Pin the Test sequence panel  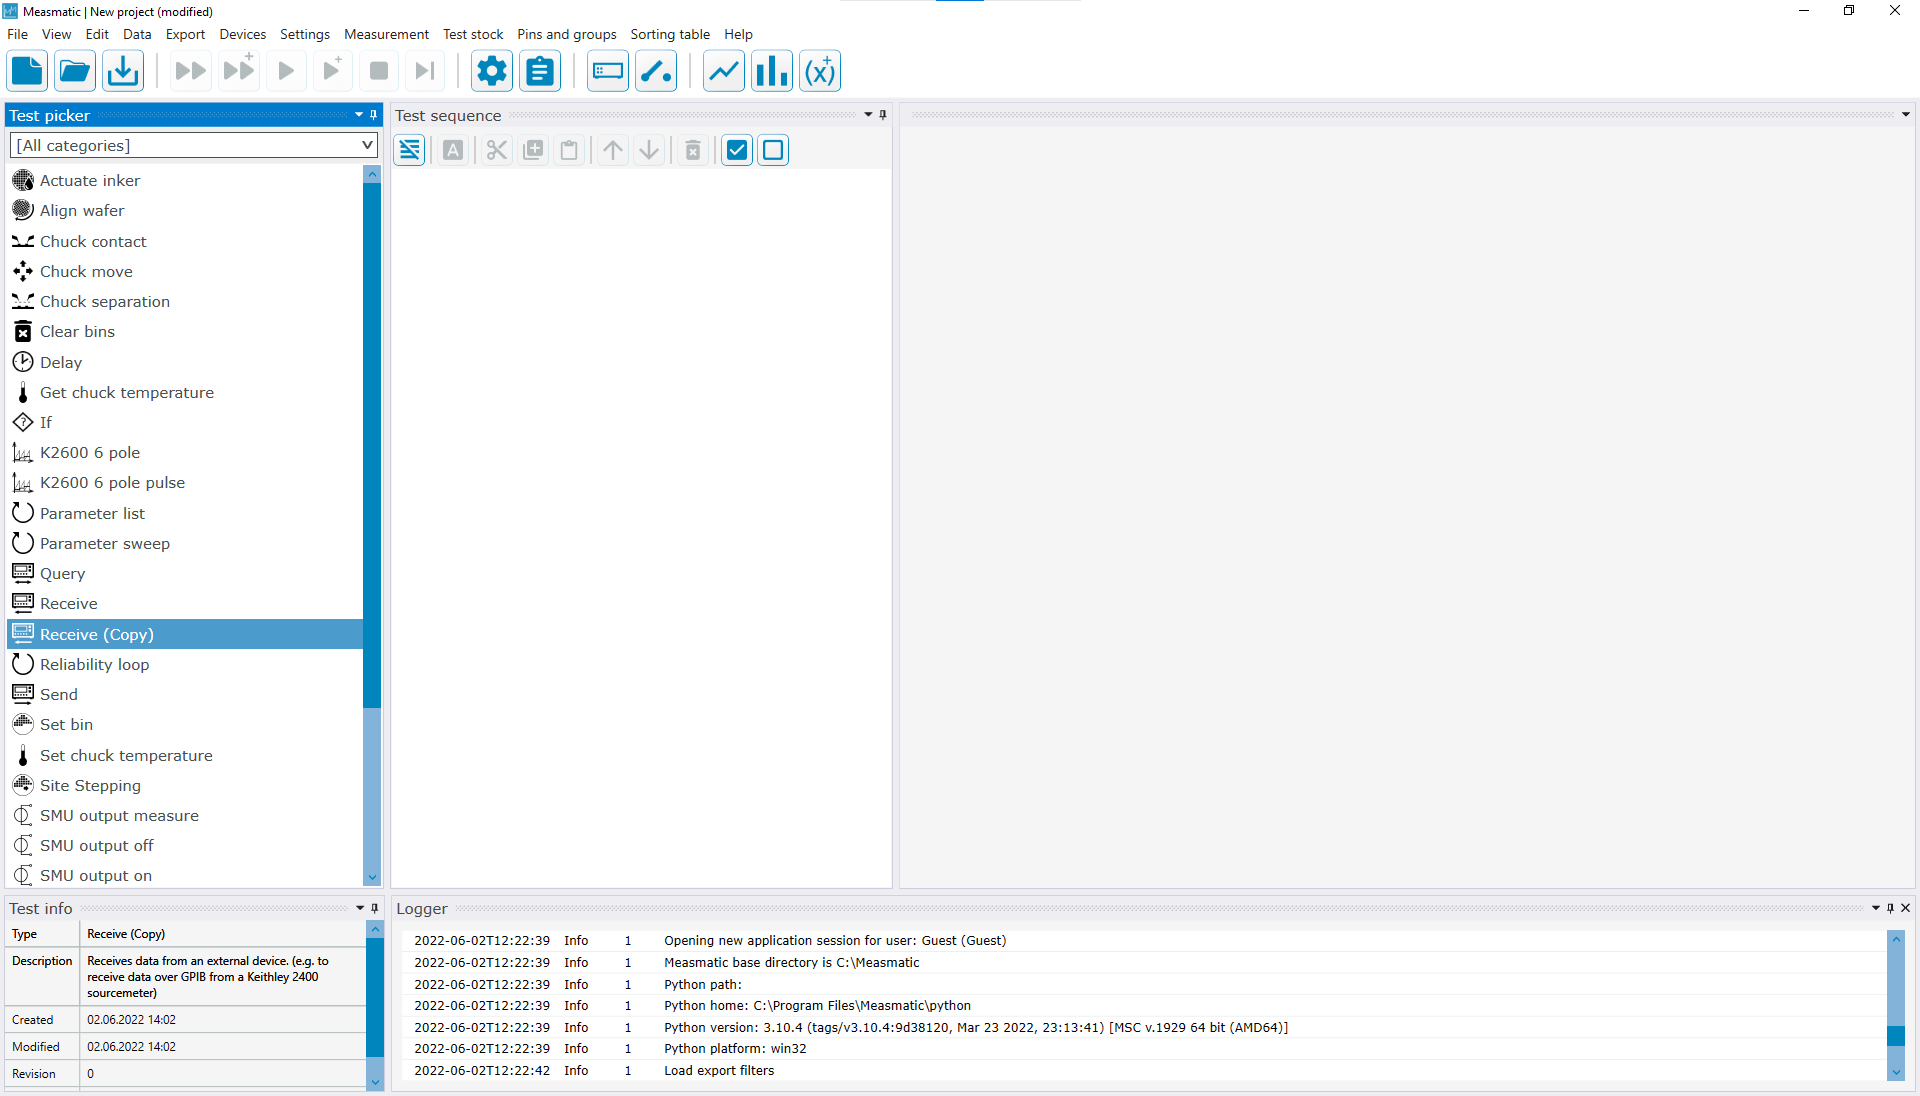883,115
